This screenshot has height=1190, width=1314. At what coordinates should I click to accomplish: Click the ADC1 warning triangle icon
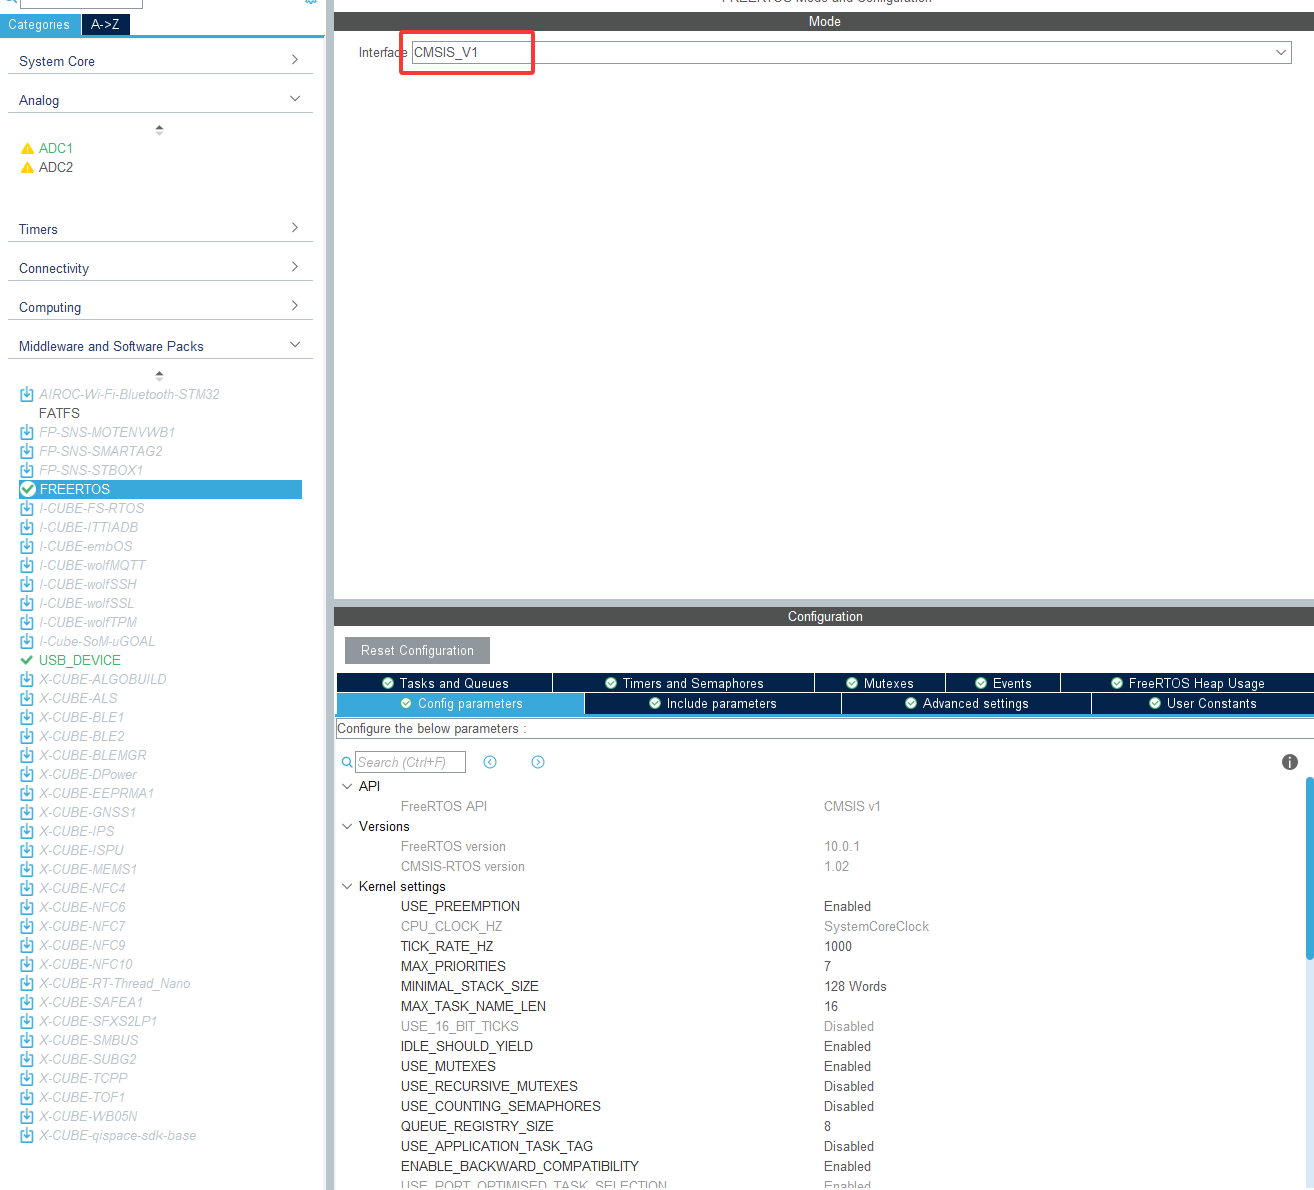27,148
